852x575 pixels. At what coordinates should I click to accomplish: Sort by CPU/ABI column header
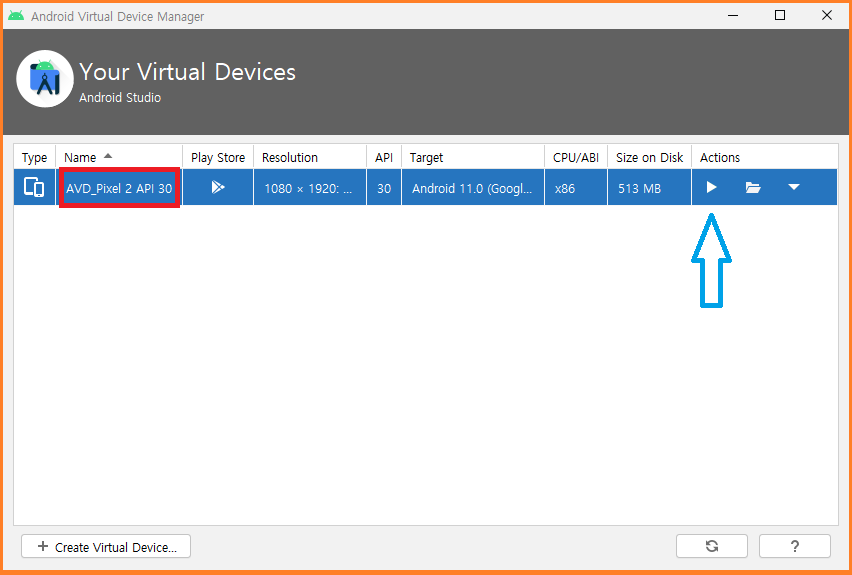(575, 157)
